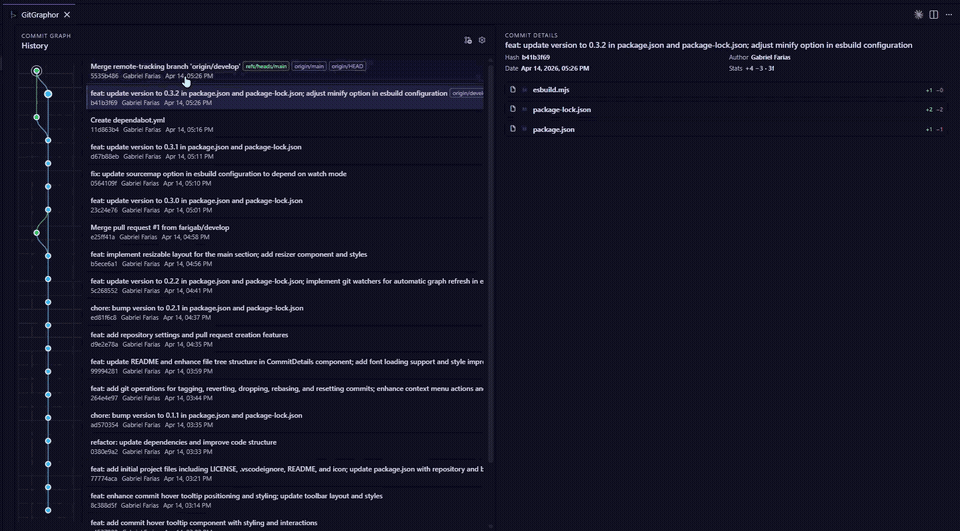Select commit 'Merge remote-tracking branch origin/develop'
The width and height of the screenshot is (960, 531).
point(285,70)
